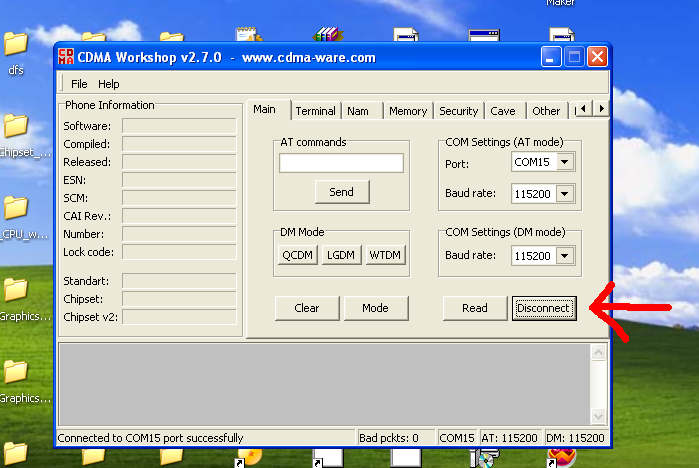Switch to the Terminal tab

tap(316, 111)
